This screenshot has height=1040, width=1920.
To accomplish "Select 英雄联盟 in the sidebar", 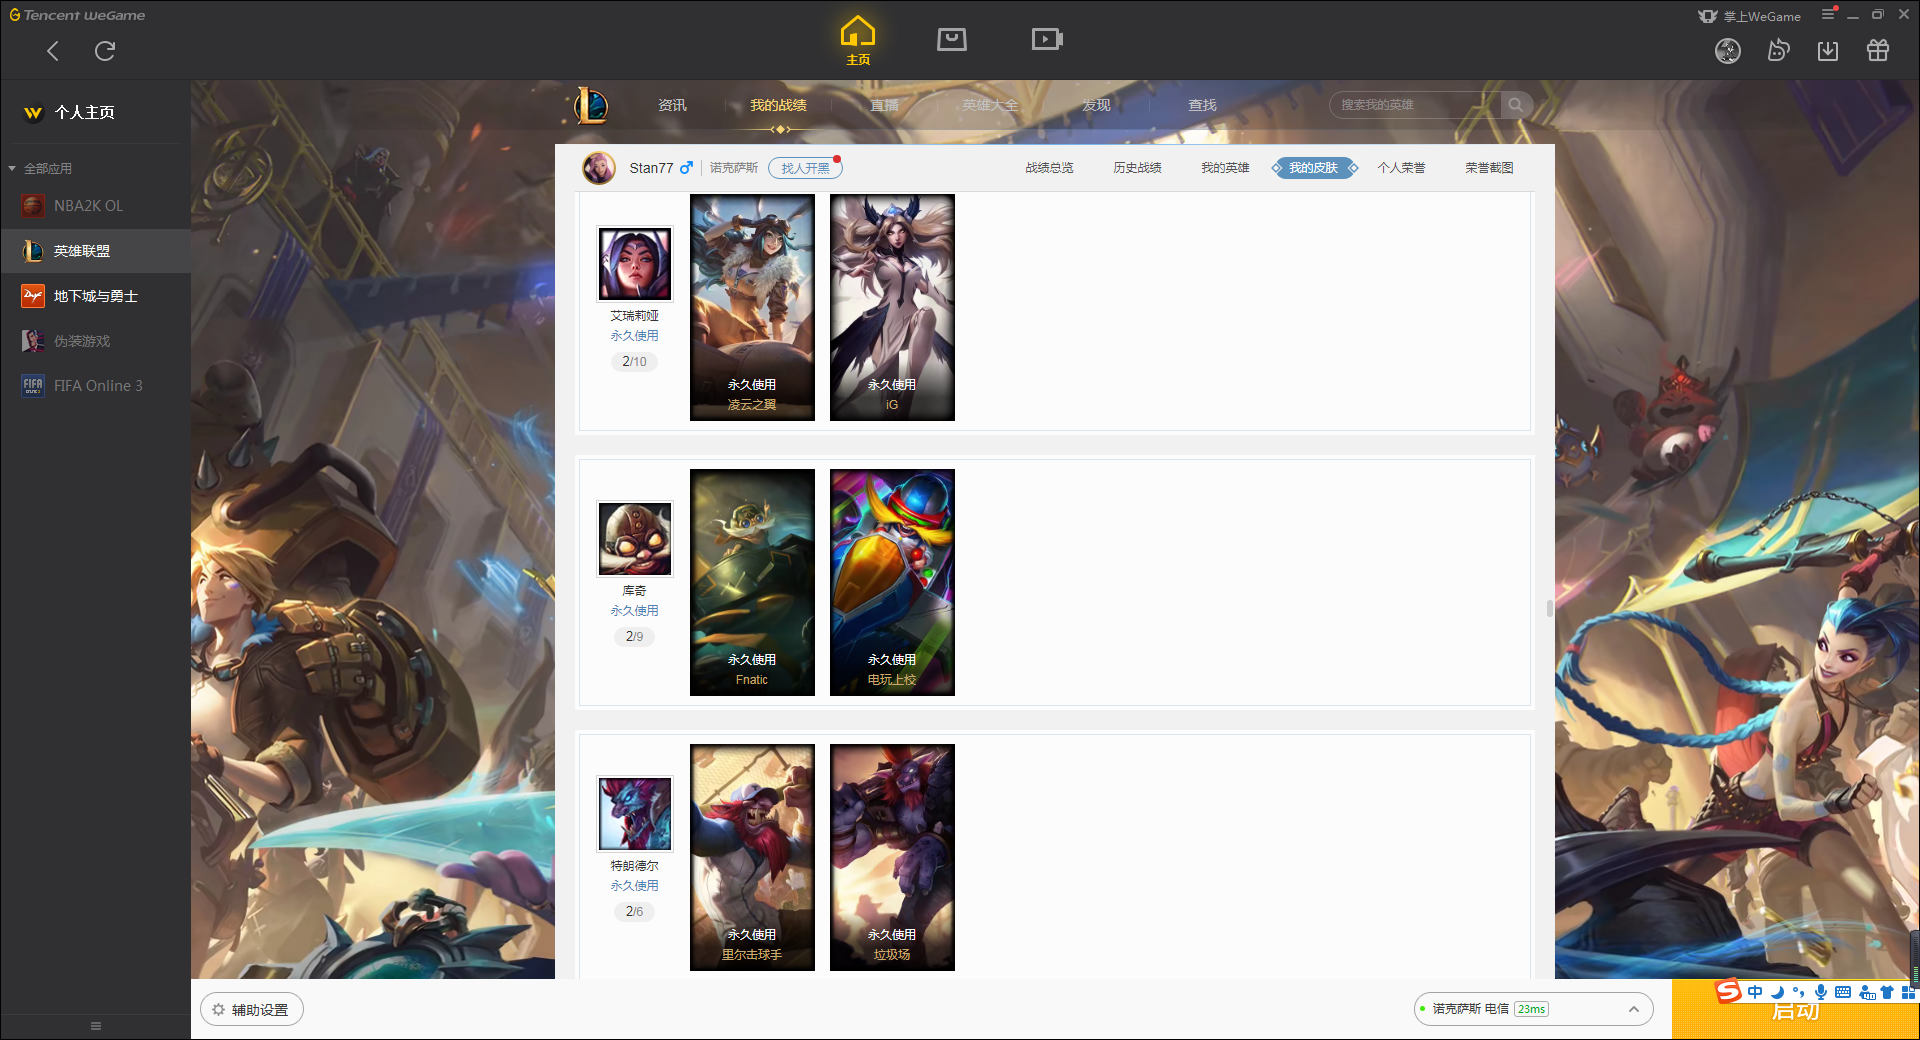I will [95, 251].
